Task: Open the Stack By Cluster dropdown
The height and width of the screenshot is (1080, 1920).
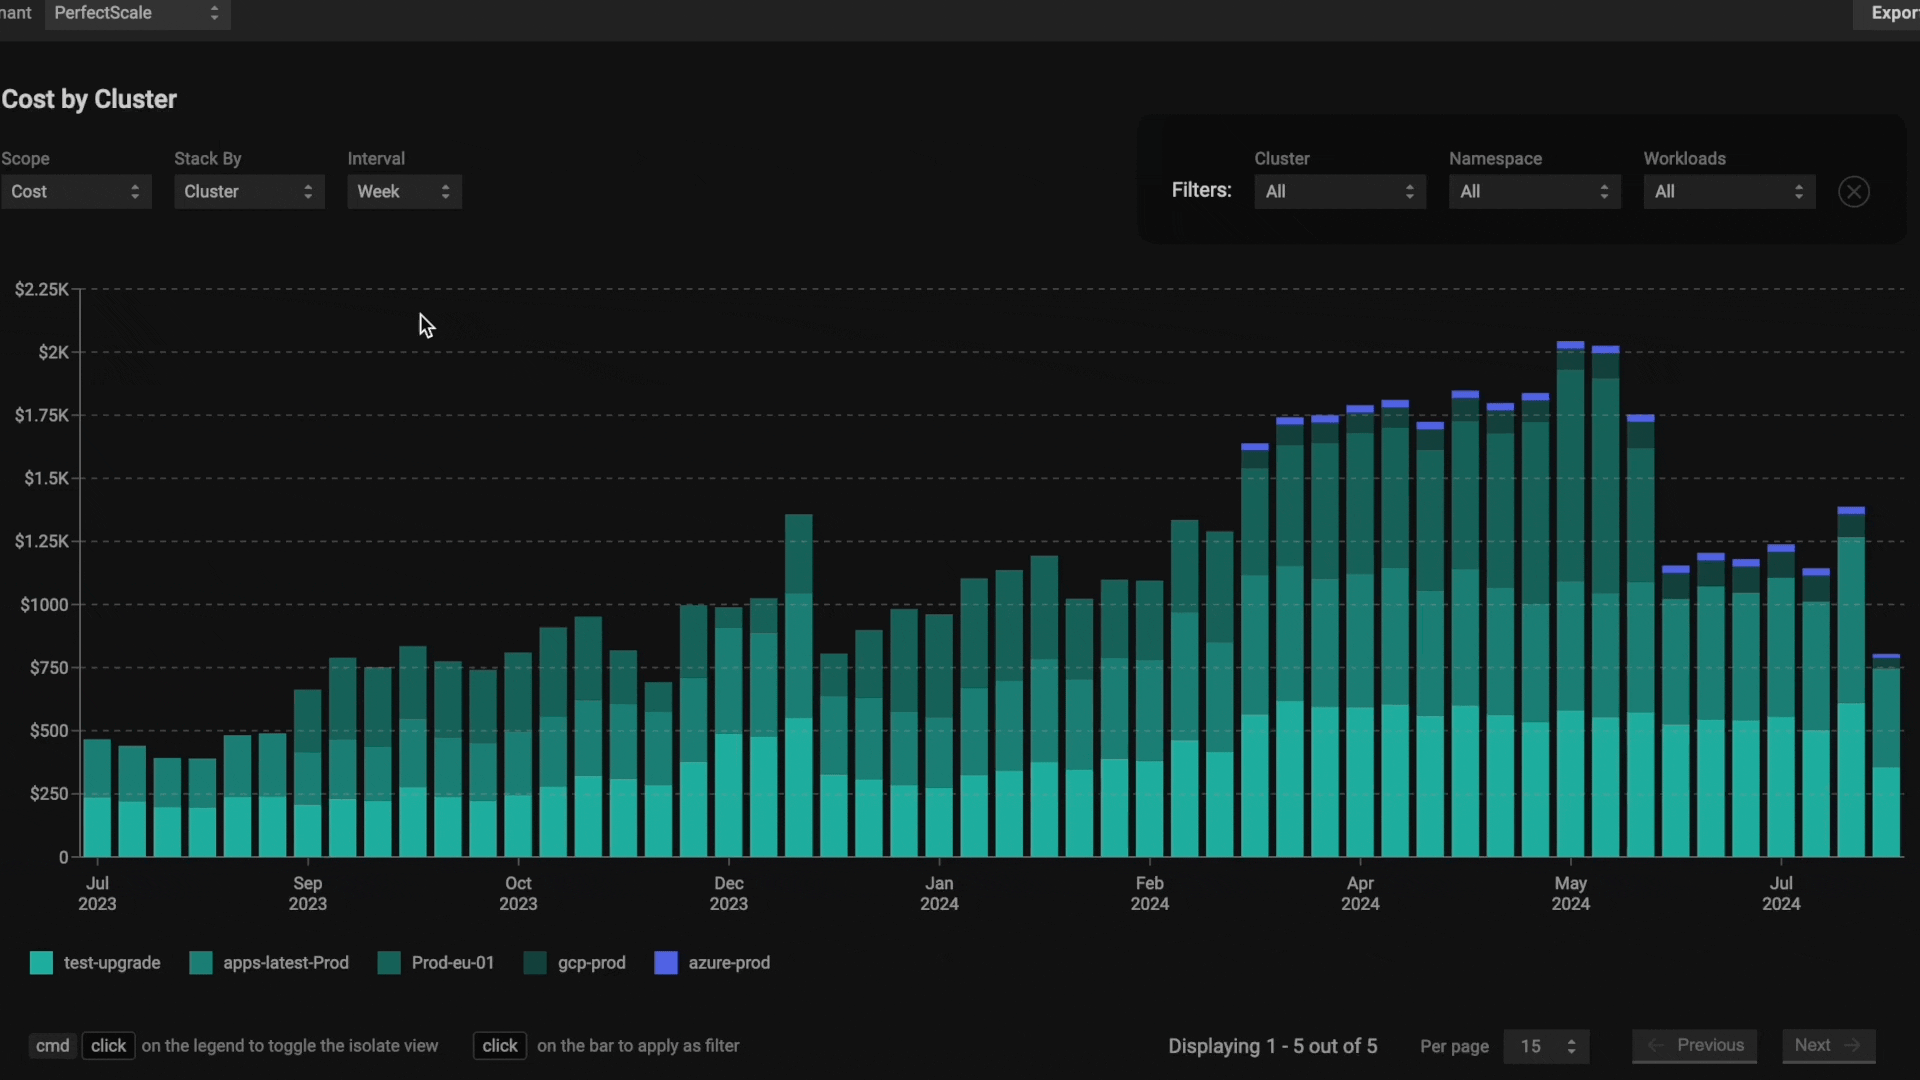Action: (249, 192)
